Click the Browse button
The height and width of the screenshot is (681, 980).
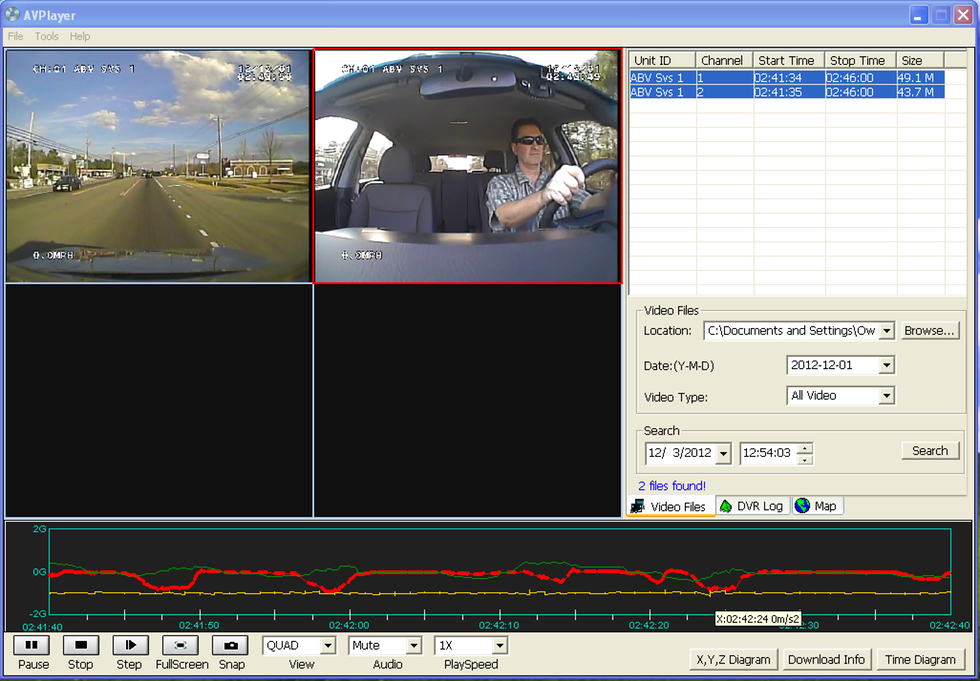[930, 331]
